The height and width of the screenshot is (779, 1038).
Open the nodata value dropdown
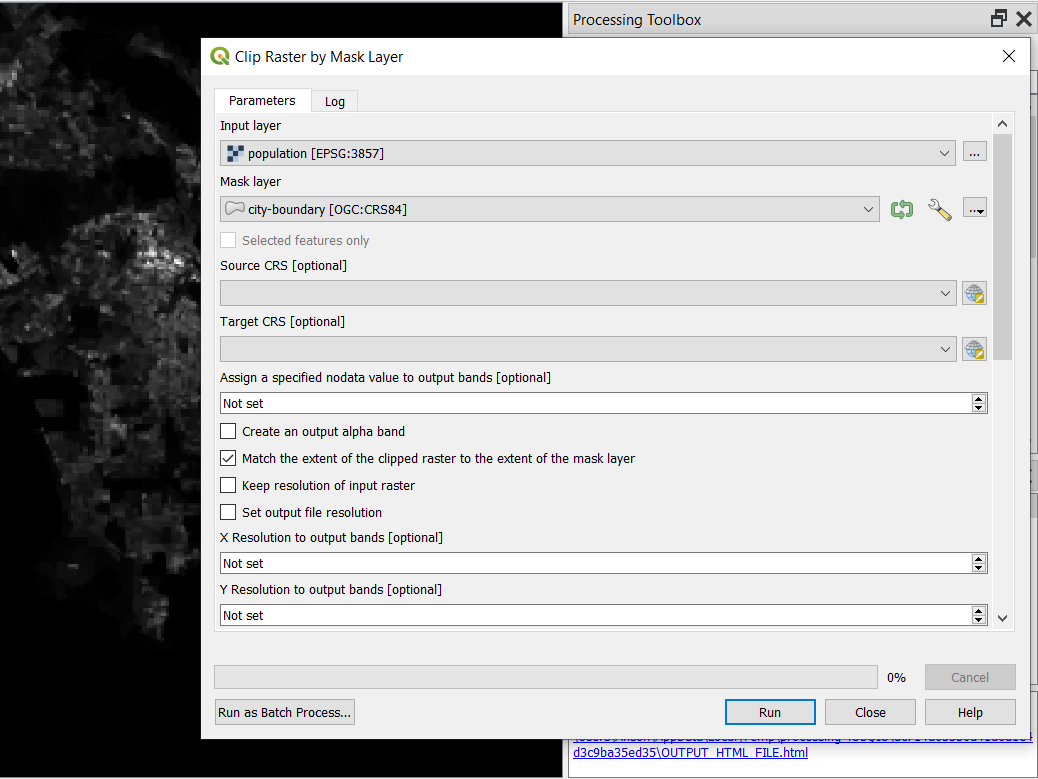978,402
